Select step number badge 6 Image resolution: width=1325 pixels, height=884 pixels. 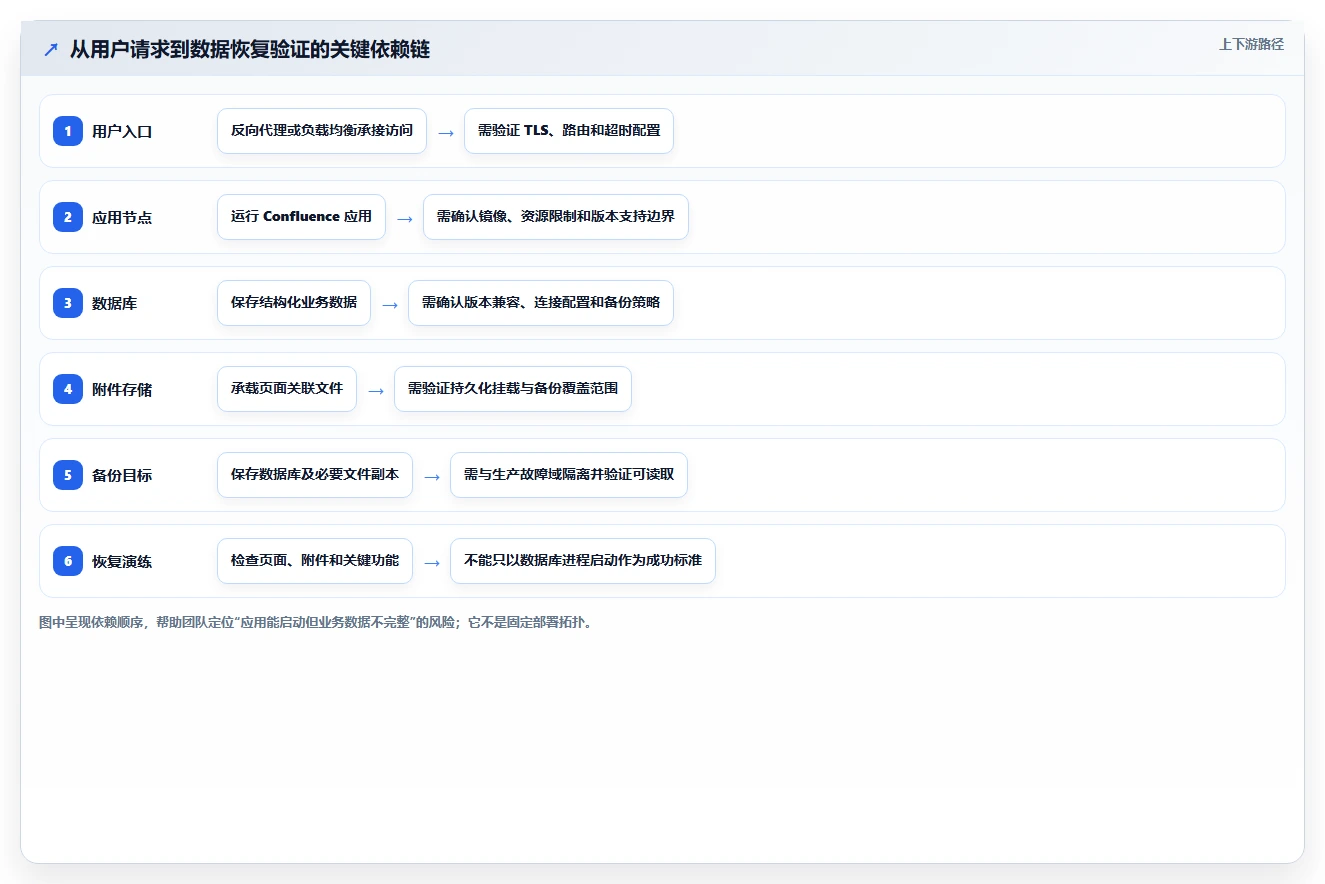[68, 561]
